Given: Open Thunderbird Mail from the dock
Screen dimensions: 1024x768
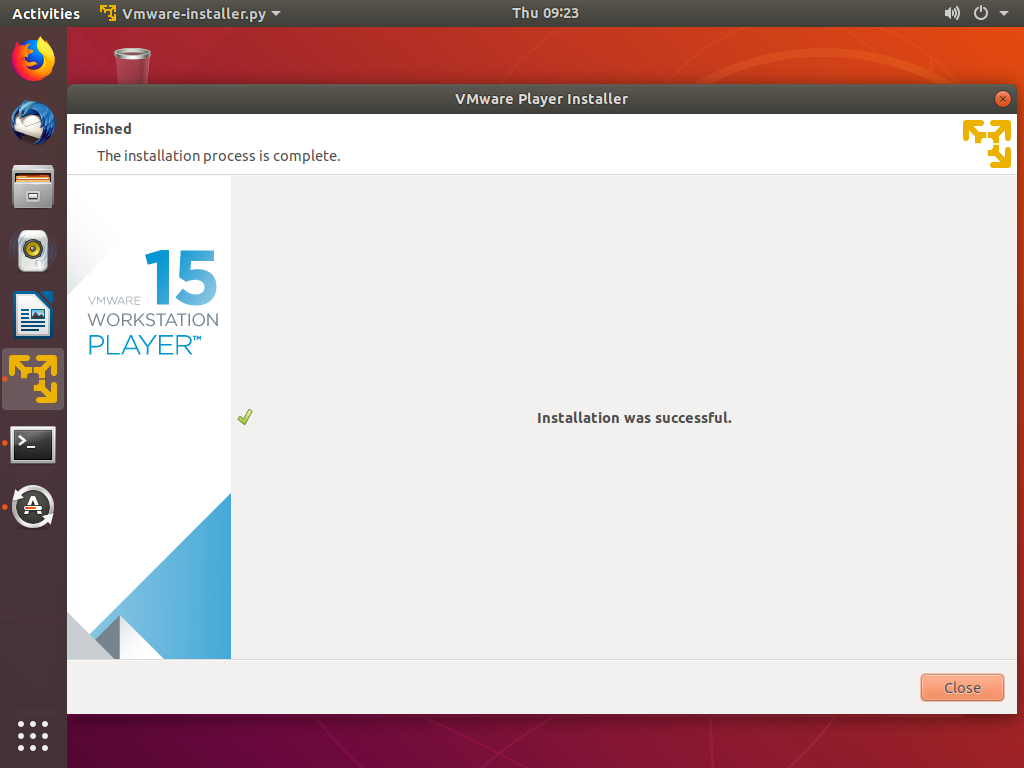Looking at the screenshot, I should [x=33, y=123].
